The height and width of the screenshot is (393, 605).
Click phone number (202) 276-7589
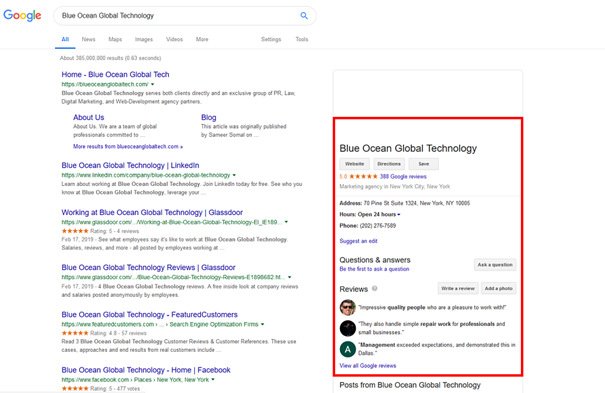(x=378, y=226)
